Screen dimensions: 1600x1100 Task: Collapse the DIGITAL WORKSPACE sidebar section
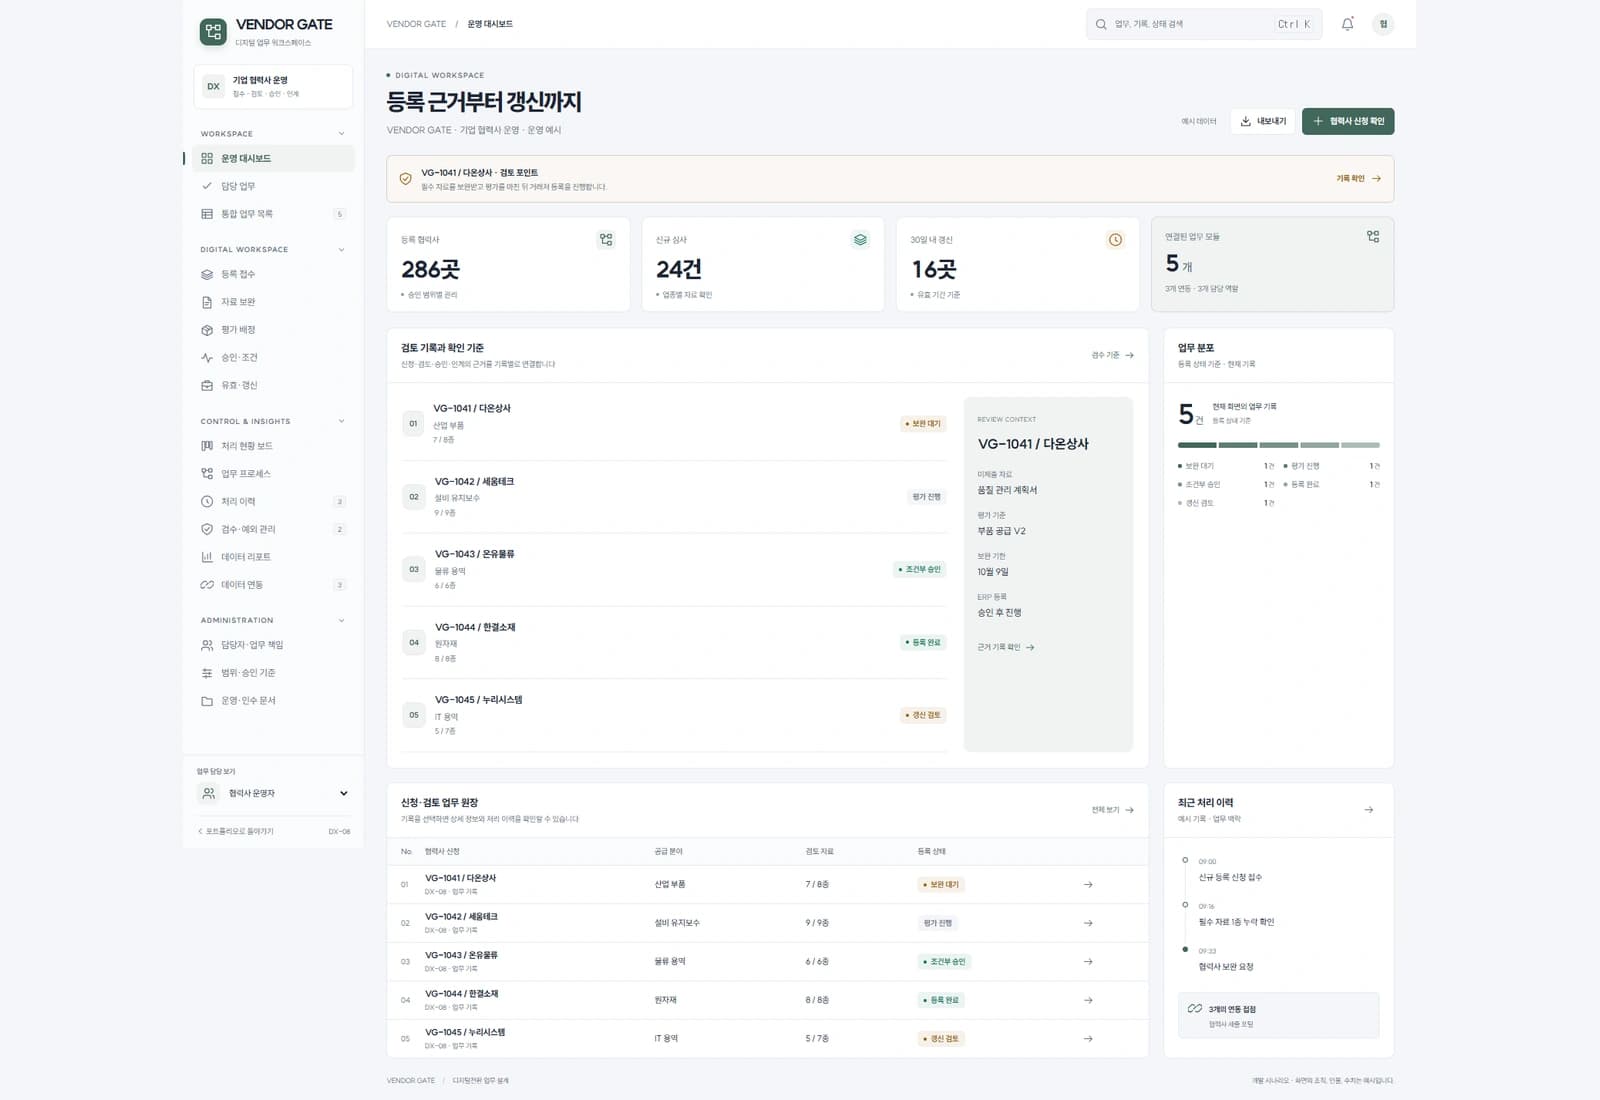click(x=341, y=250)
